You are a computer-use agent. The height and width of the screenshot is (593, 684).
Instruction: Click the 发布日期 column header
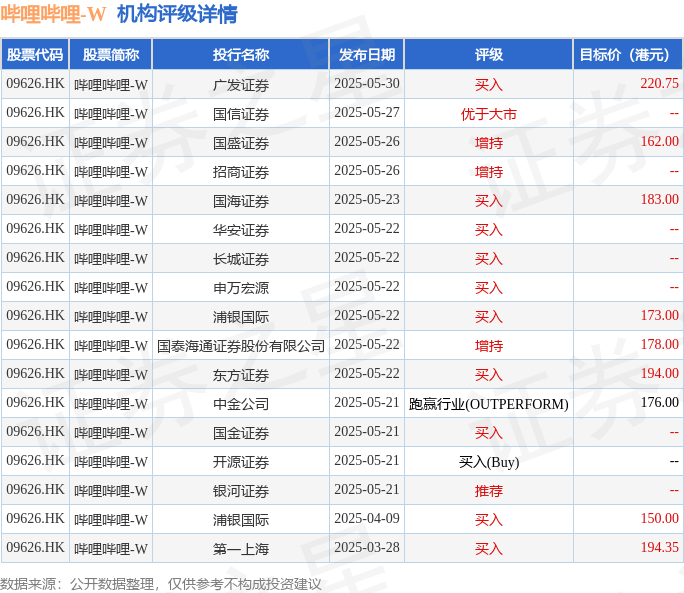367,55
